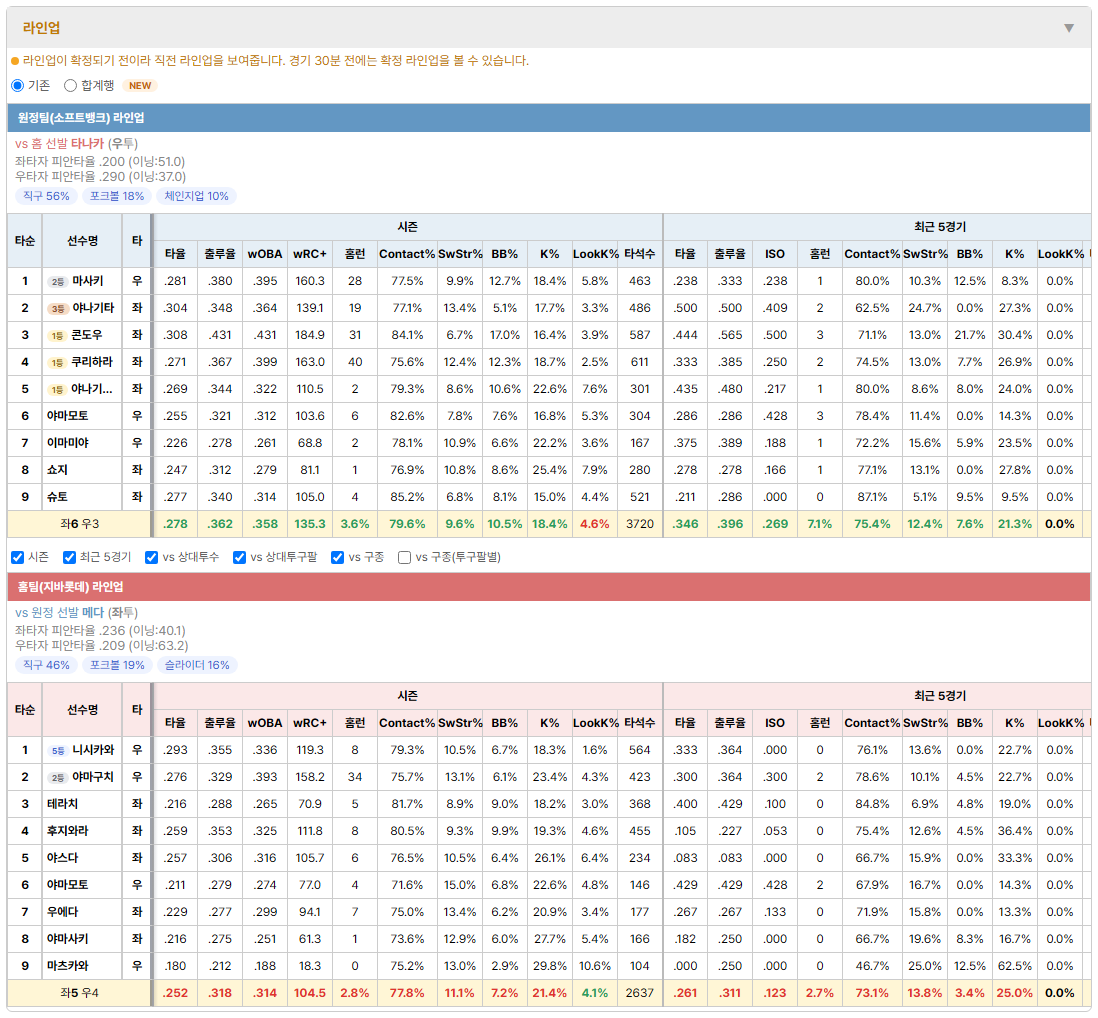
Task: Sort Softbank table by season wRC+ header
Action: point(310,254)
